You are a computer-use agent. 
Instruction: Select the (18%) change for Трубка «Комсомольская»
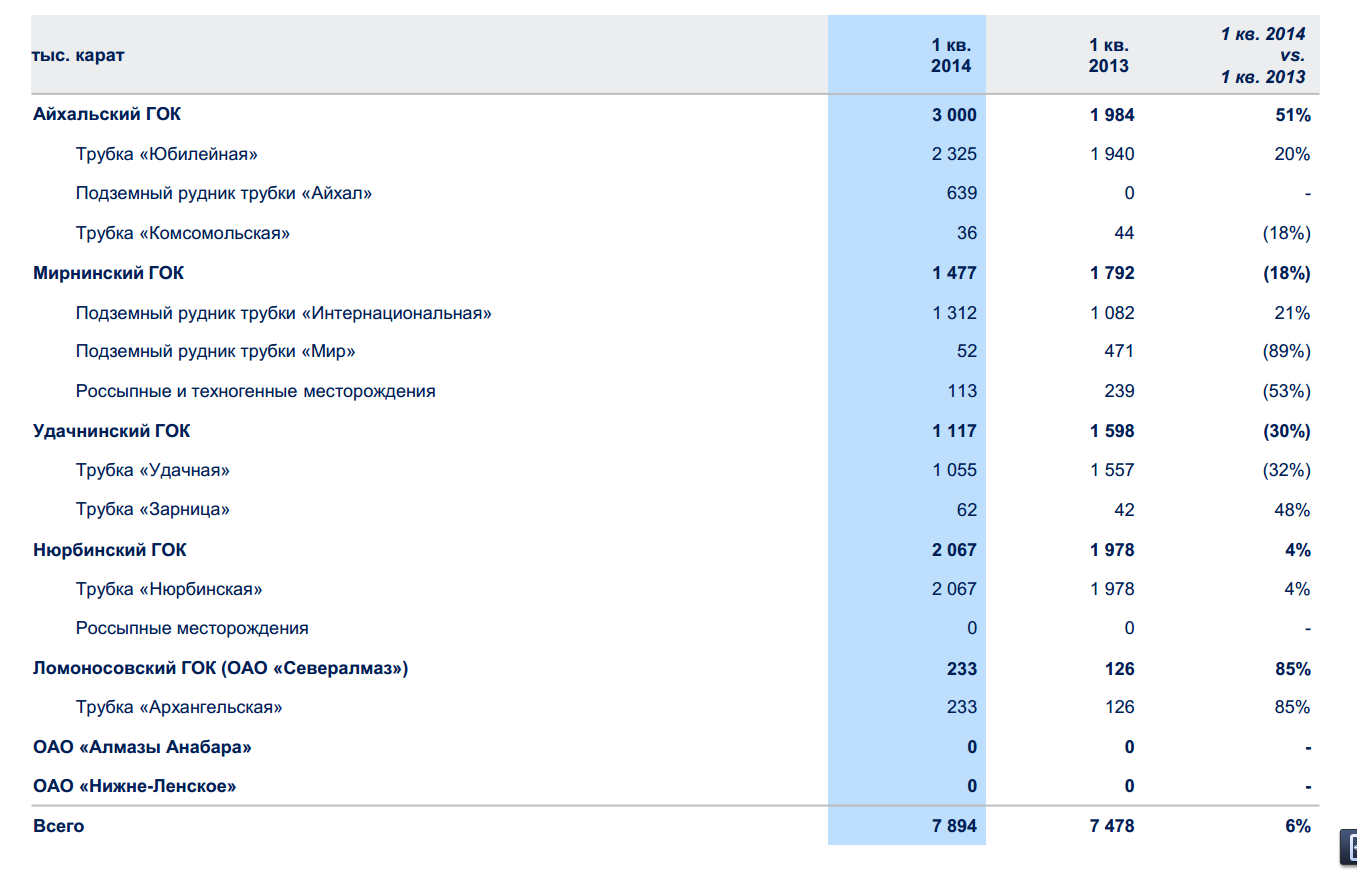(1286, 233)
